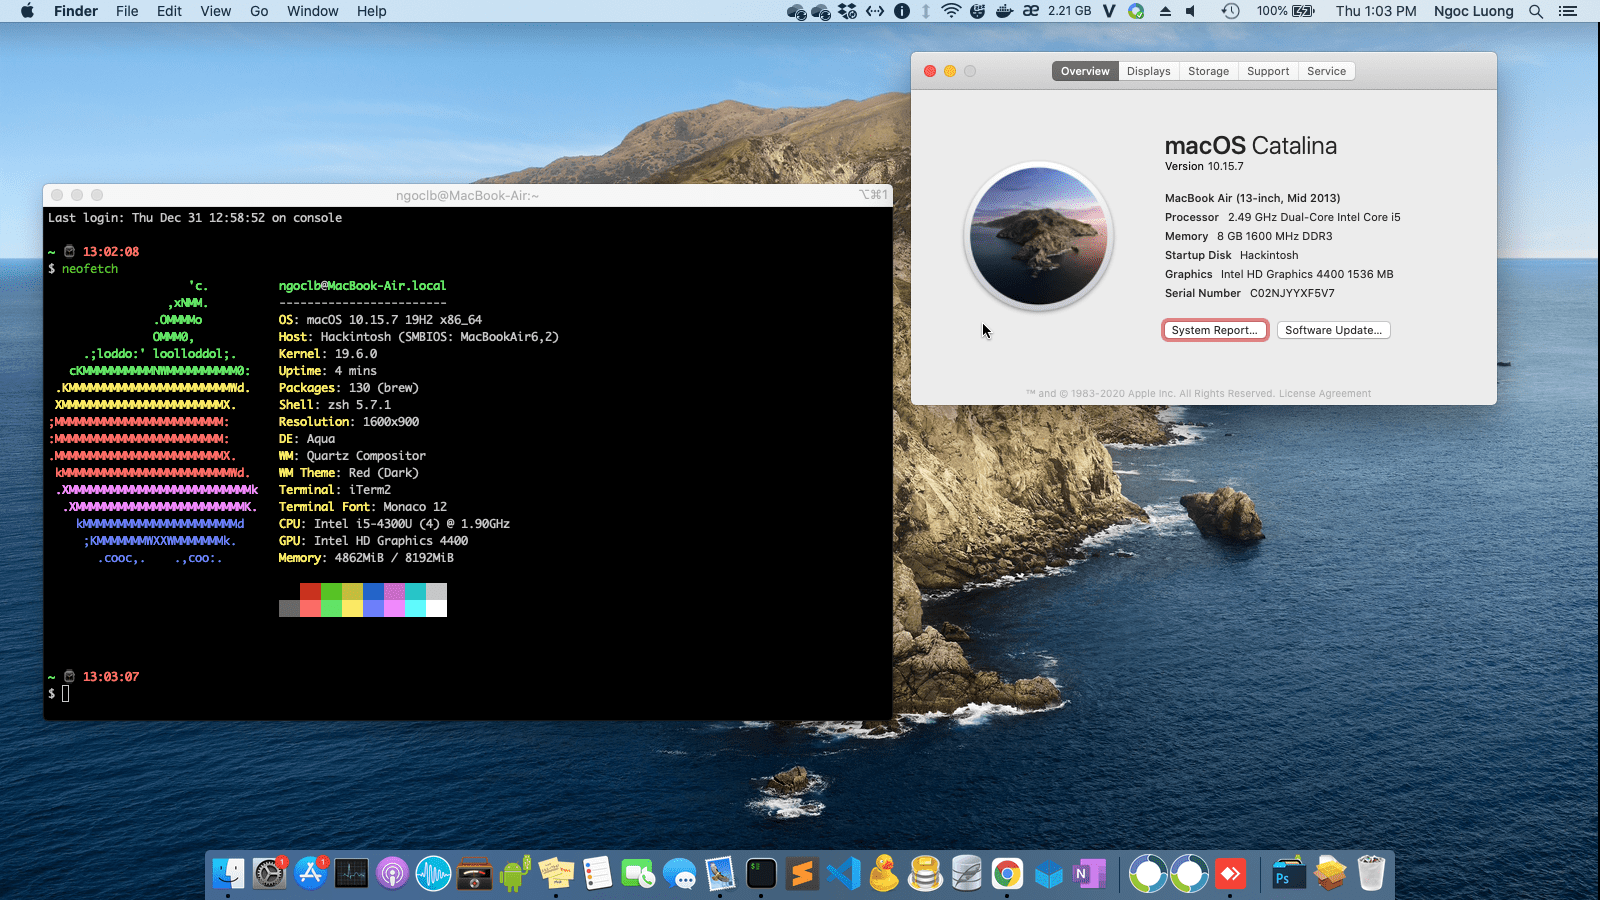This screenshot has width=1600, height=900.
Task: Open the battery status menu
Action: pos(1286,11)
